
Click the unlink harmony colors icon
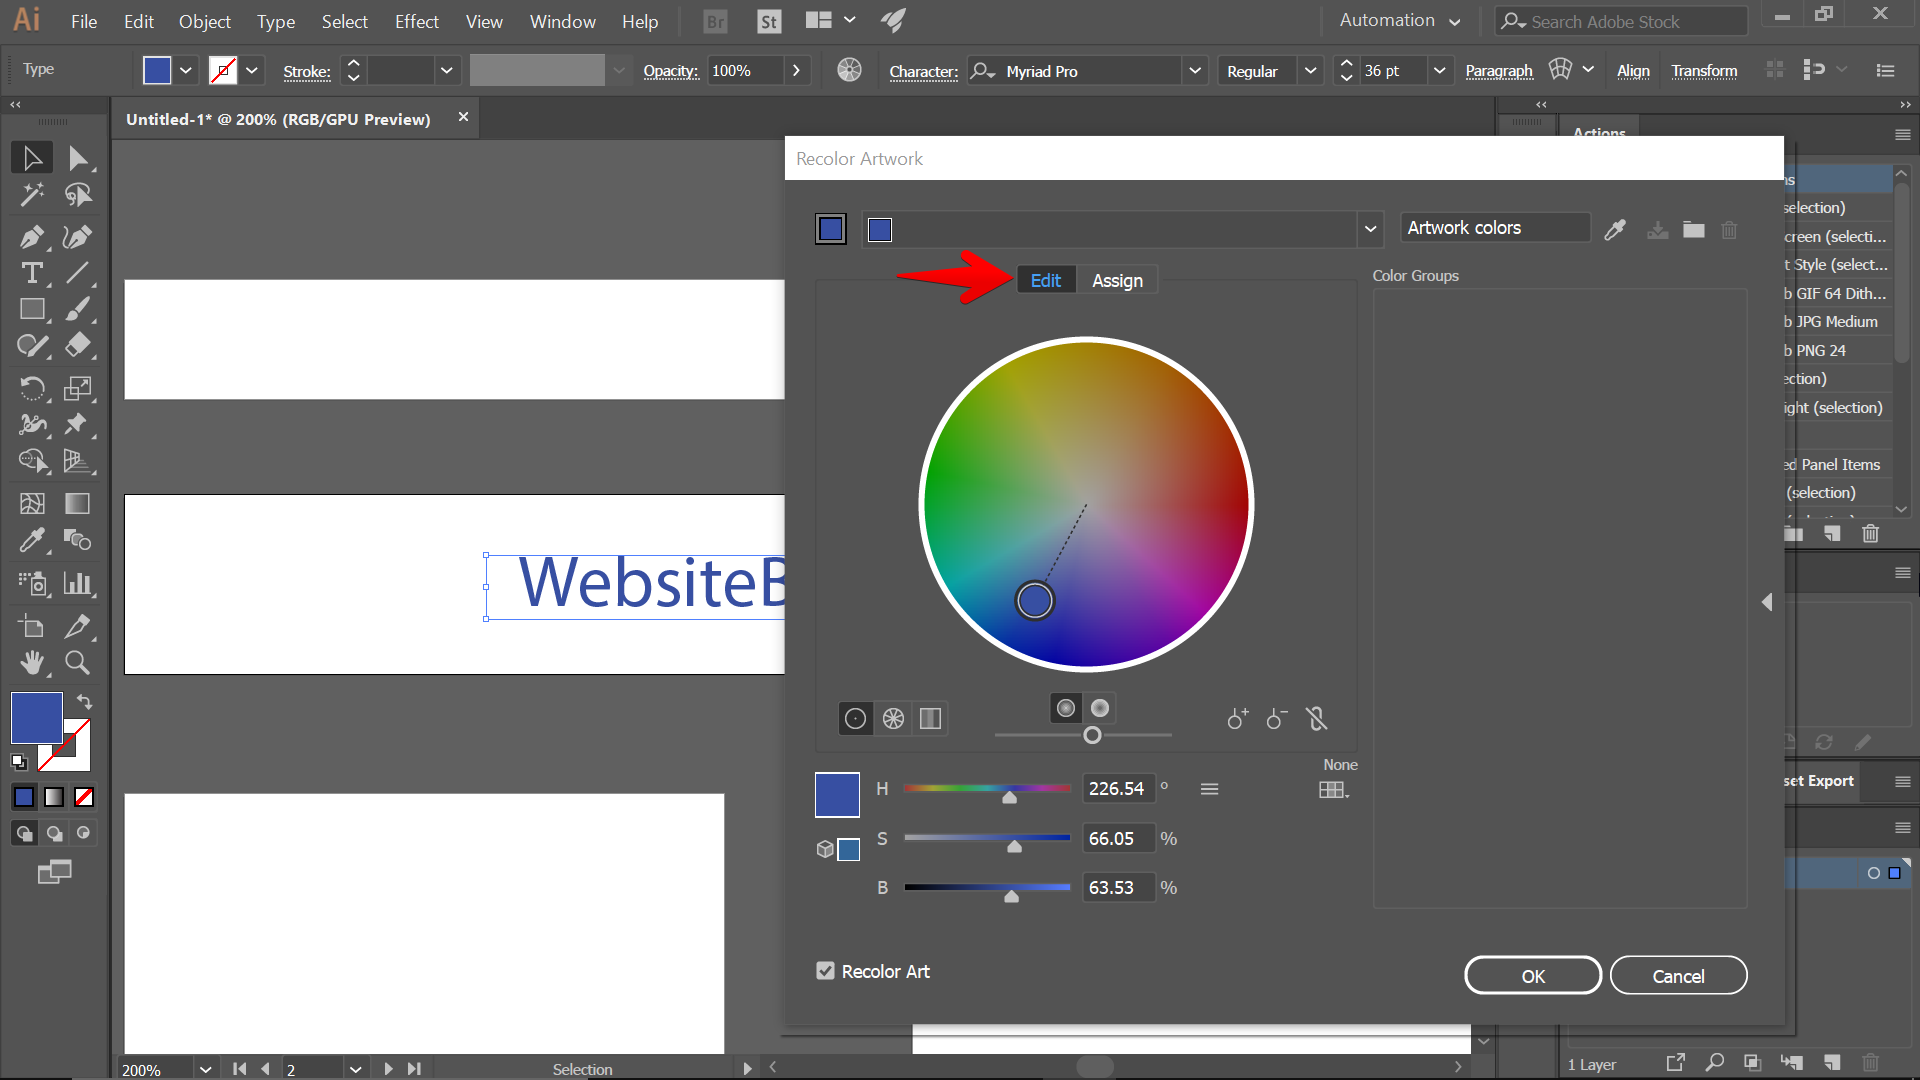[x=1317, y=719]
